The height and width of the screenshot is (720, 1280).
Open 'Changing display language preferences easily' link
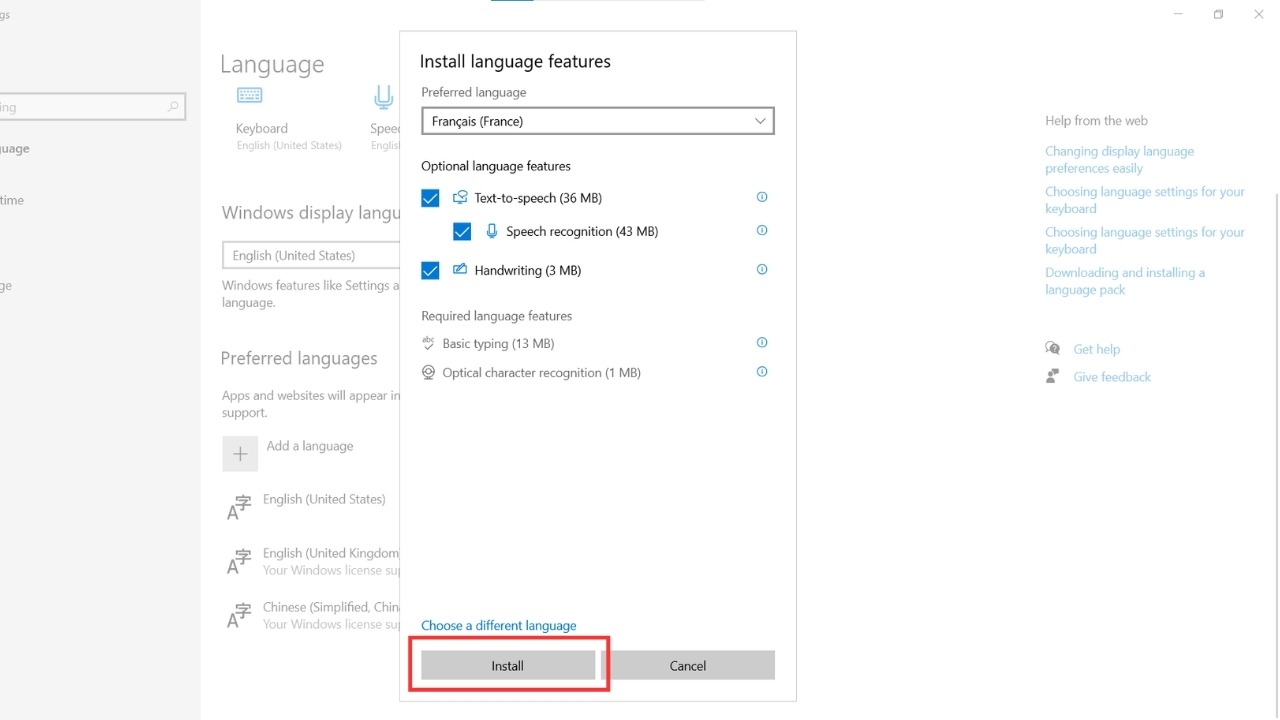tap(1120, 160)
